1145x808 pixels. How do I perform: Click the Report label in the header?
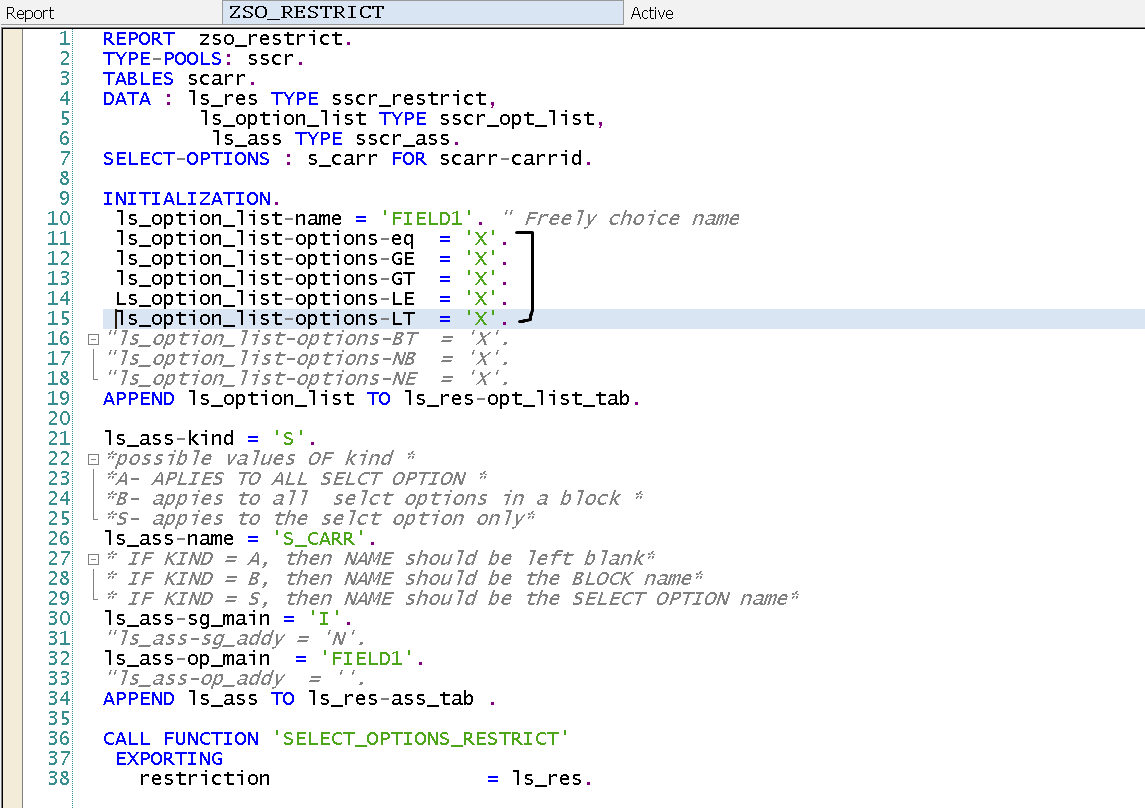pyautogui.click(x=30, y=13)
